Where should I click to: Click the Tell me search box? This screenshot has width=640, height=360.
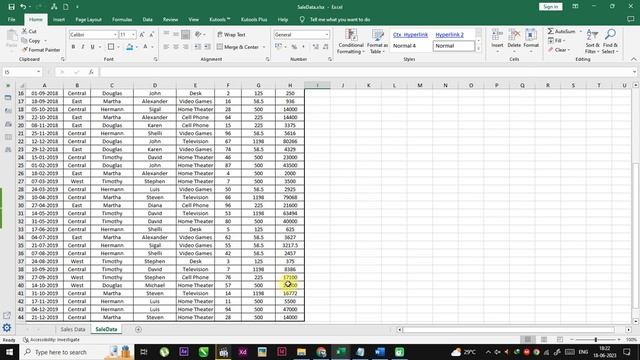pyautogui.click(x=340, y=19)
